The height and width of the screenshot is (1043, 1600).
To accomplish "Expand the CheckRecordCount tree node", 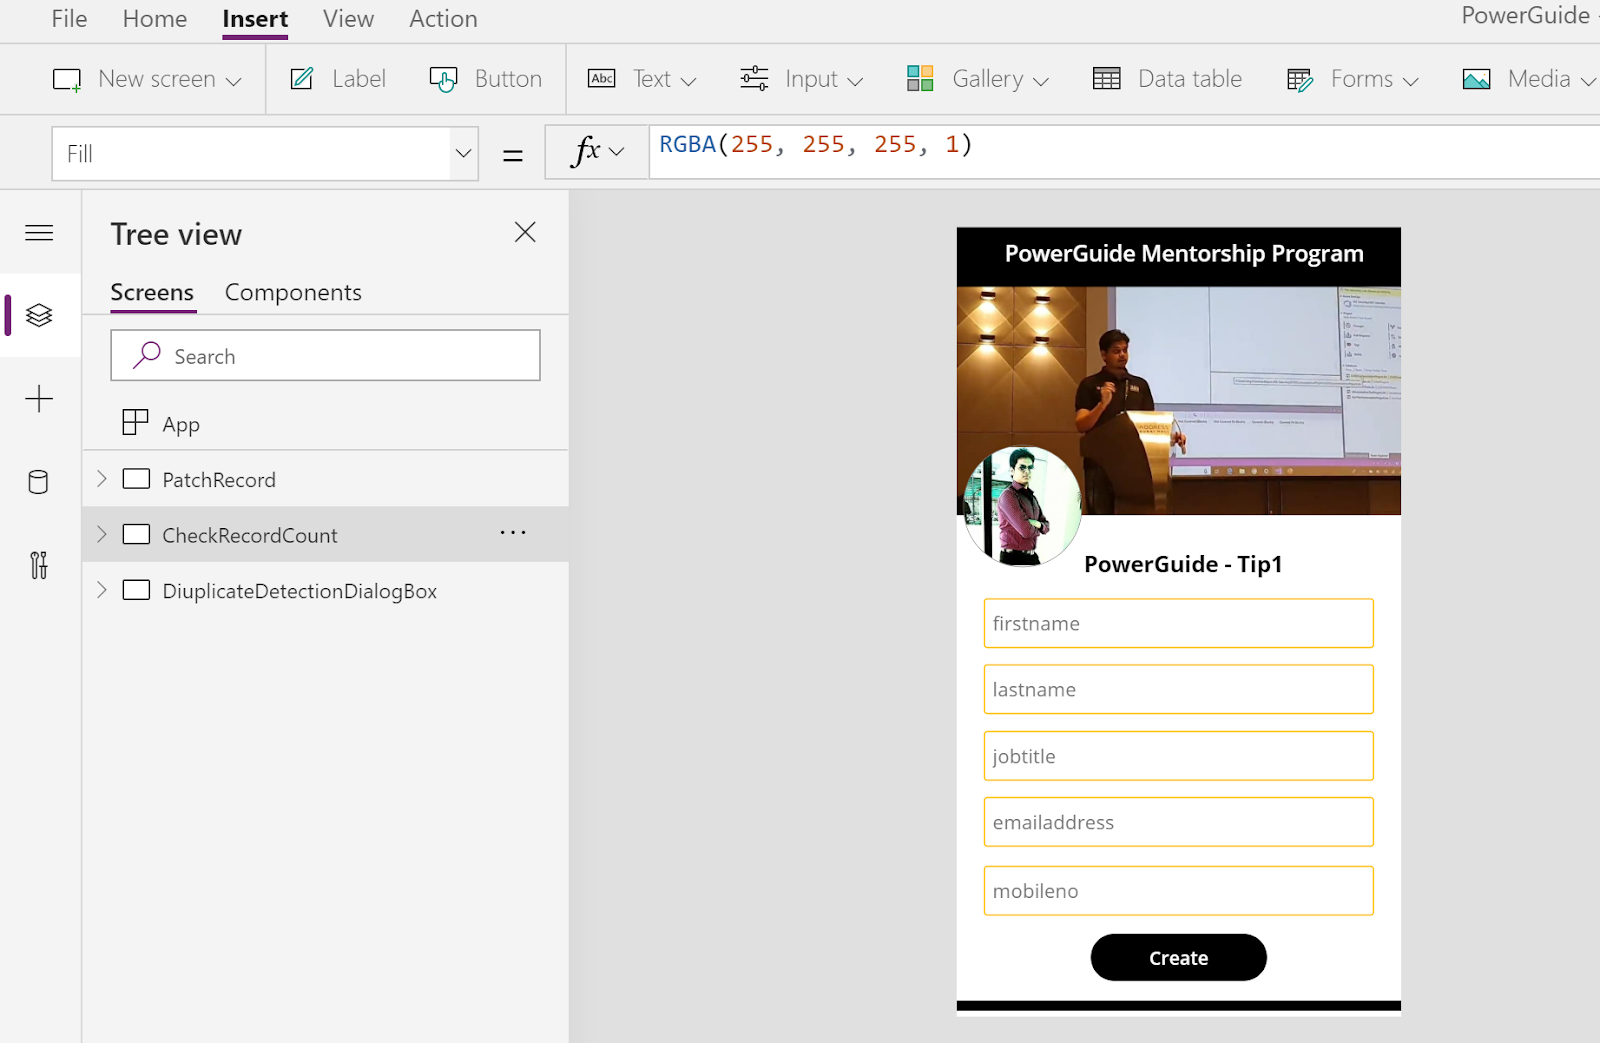I will 101,534.
